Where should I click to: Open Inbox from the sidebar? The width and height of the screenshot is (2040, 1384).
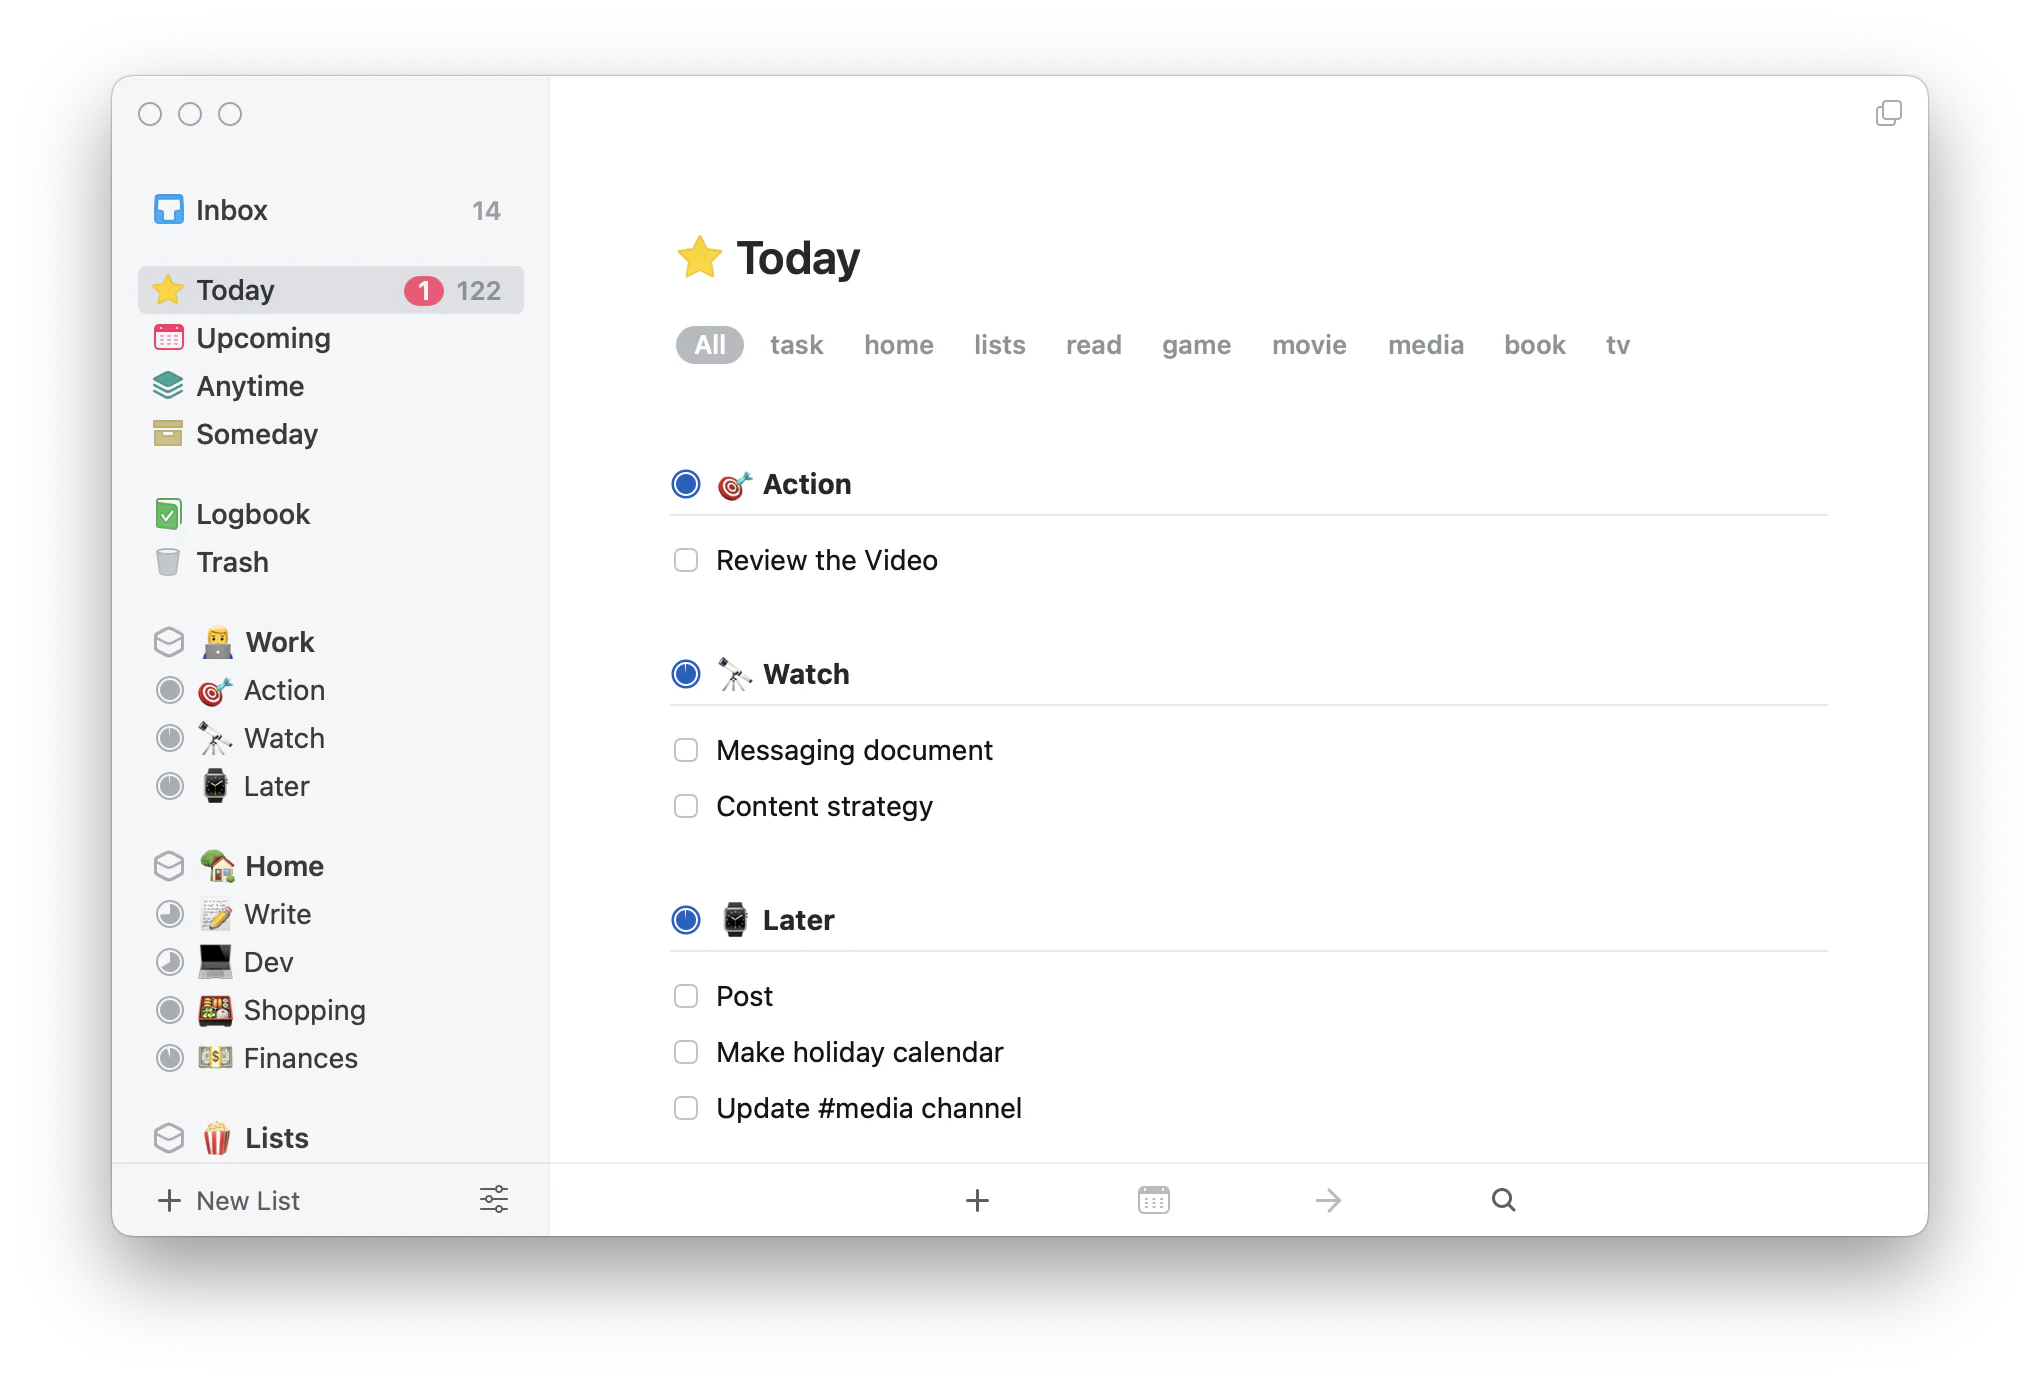[x=232, y=210]
